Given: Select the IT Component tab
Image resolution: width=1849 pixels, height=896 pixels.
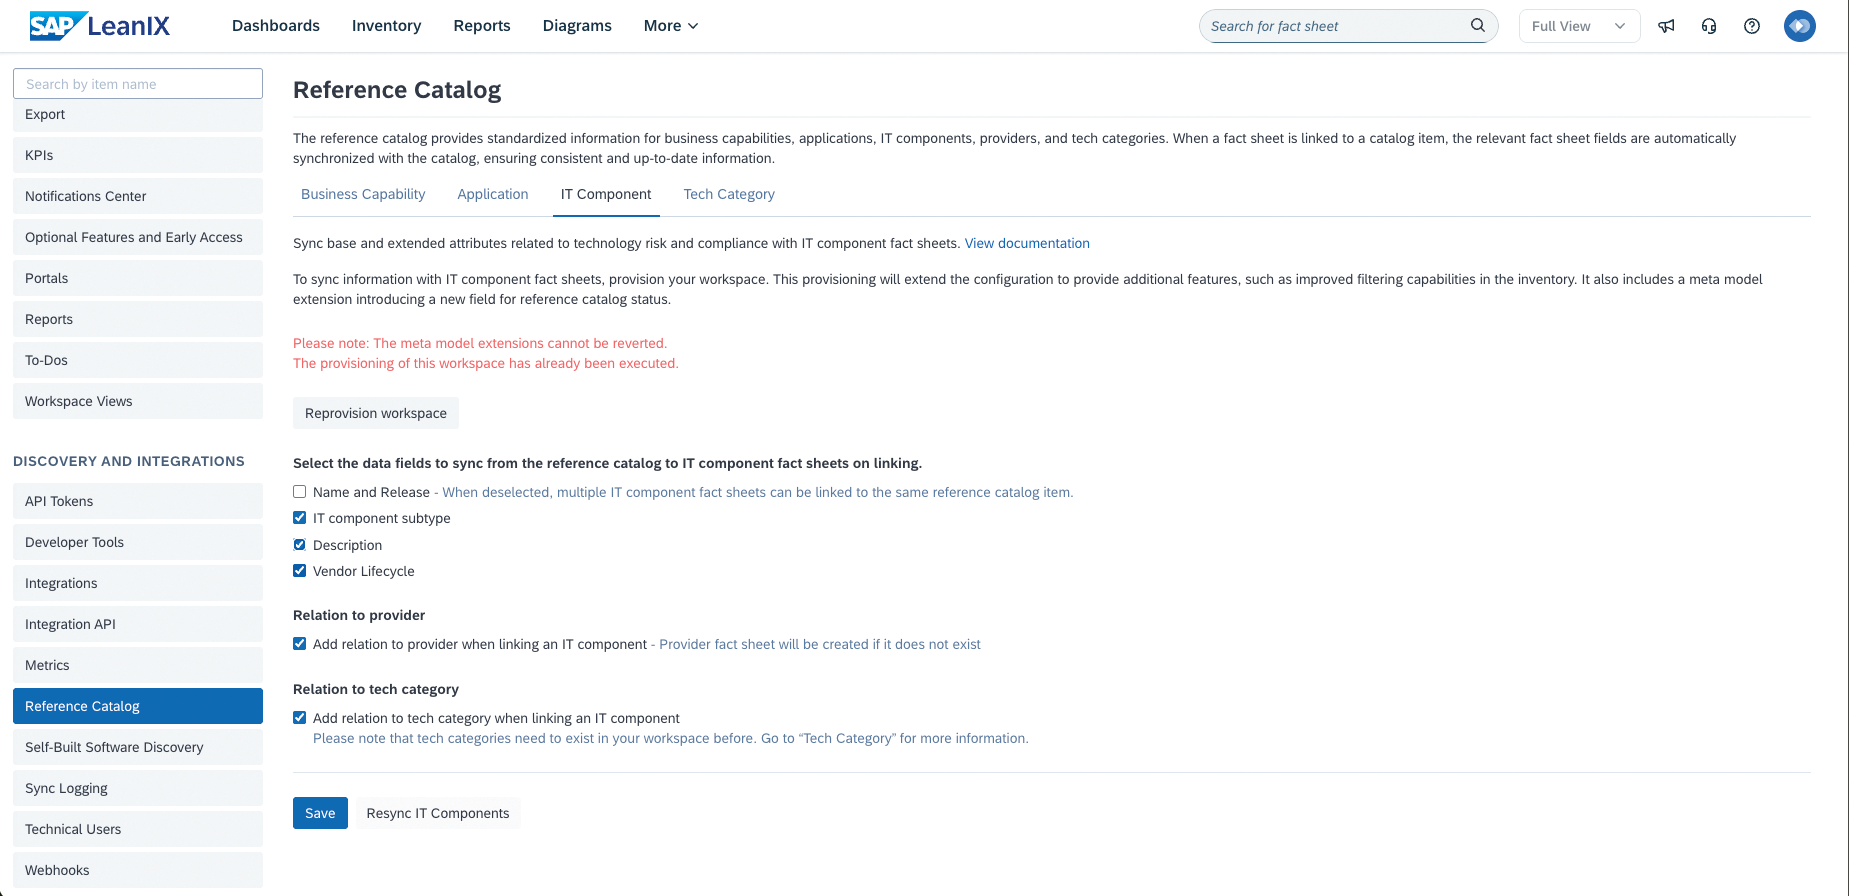Looking at the screenshot, I should click(606, 194).
